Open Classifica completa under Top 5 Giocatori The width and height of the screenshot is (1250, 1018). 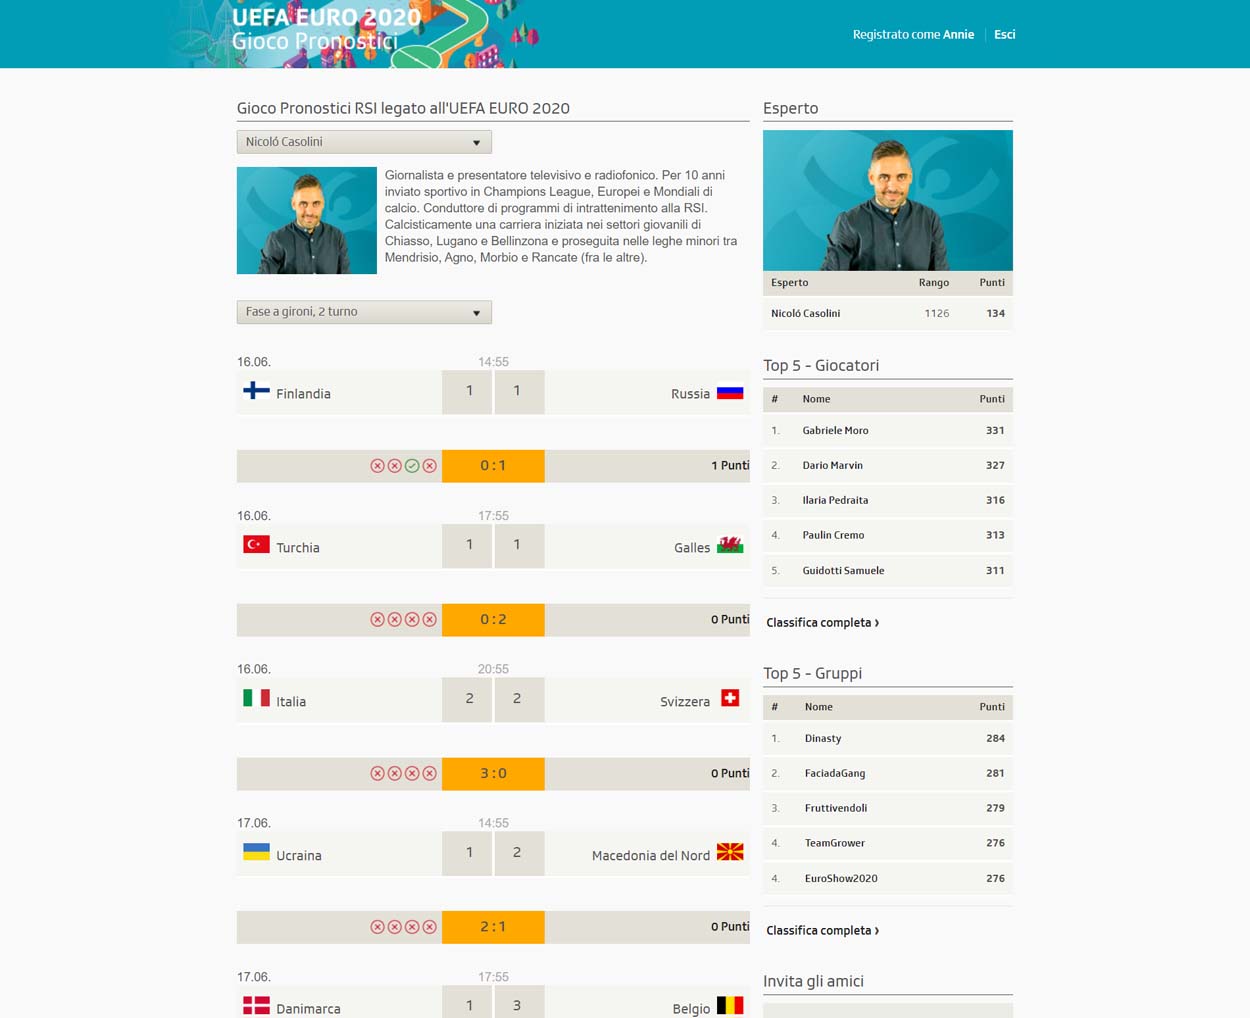pos(822,622)
